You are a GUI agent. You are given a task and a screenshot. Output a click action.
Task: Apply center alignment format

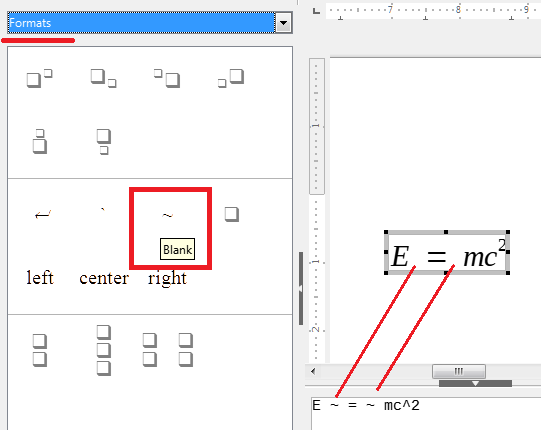104,278
